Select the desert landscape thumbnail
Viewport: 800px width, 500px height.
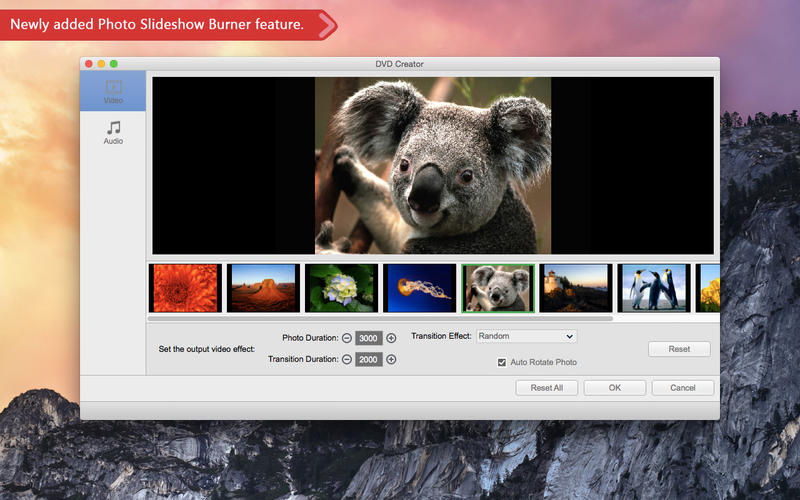pyautogui.click(x=263, y=288)
